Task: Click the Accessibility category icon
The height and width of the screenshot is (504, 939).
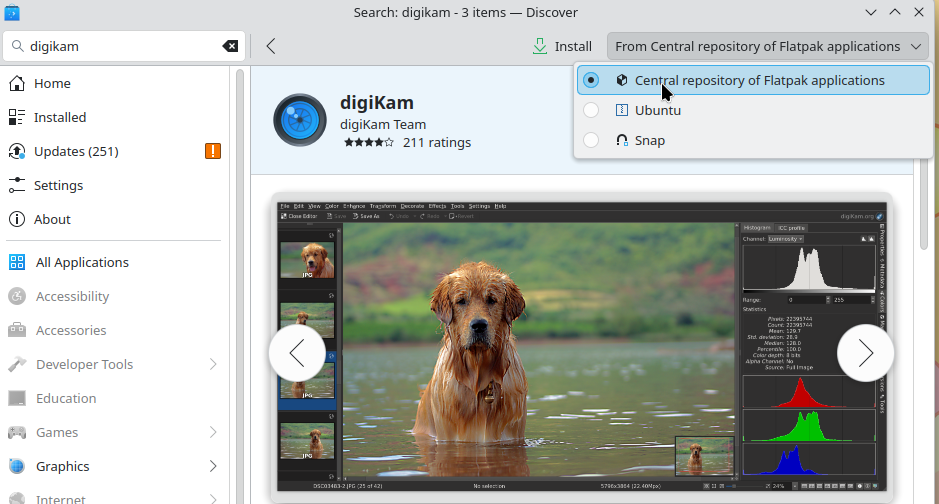Action: (17, 296)
